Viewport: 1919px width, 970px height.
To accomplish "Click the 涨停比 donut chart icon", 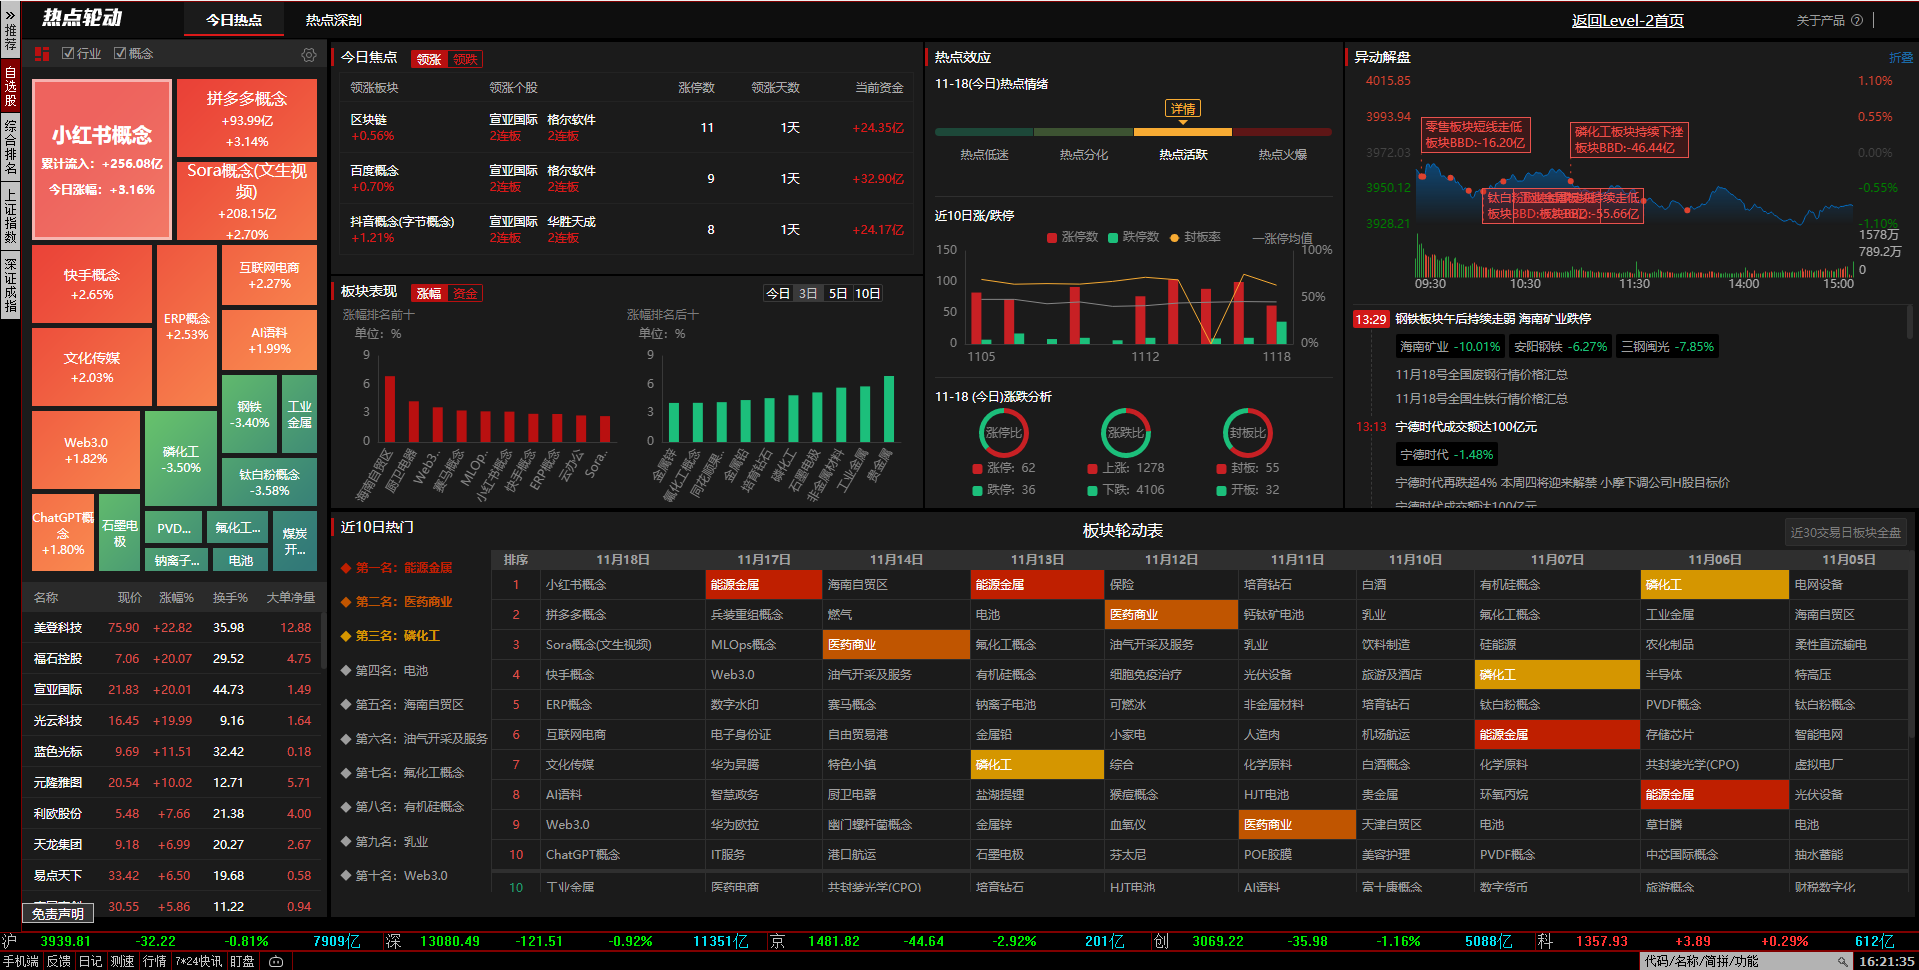I will point(1003,433).
